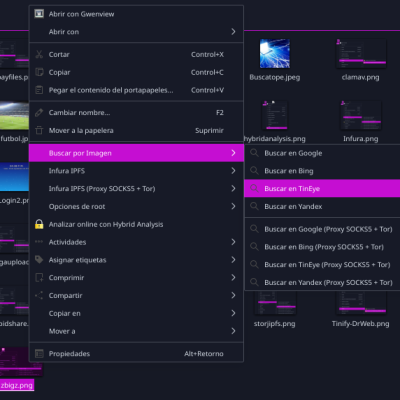The width and height of the screenshot is (400, 400).
Task: Expand the Comprimir submenu arrow
Action: (233, 278)
